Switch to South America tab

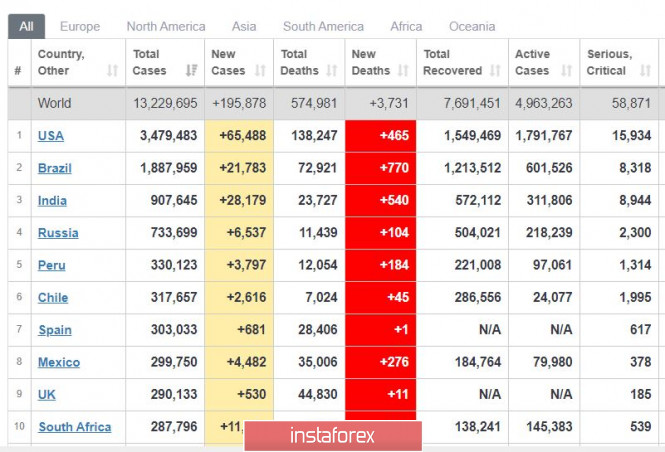point(323,26)
